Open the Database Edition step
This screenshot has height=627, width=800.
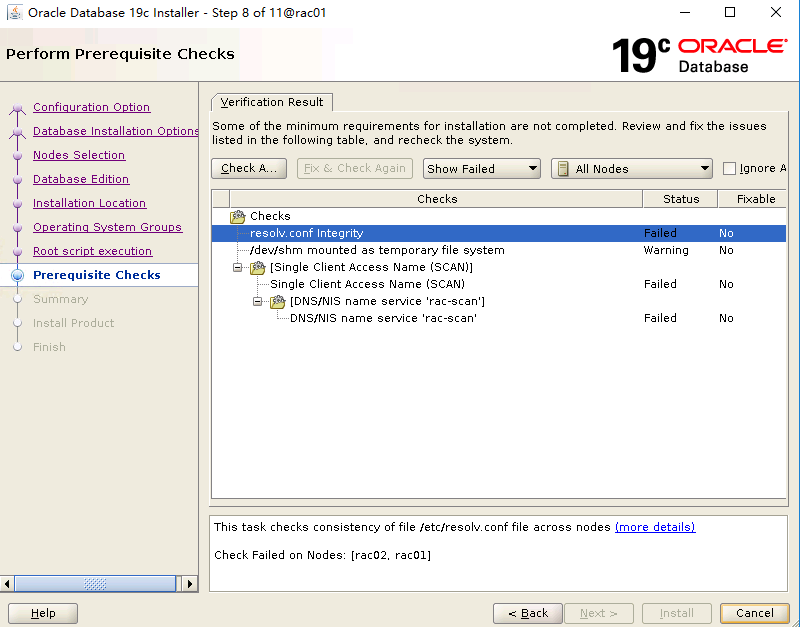(81, 179)
